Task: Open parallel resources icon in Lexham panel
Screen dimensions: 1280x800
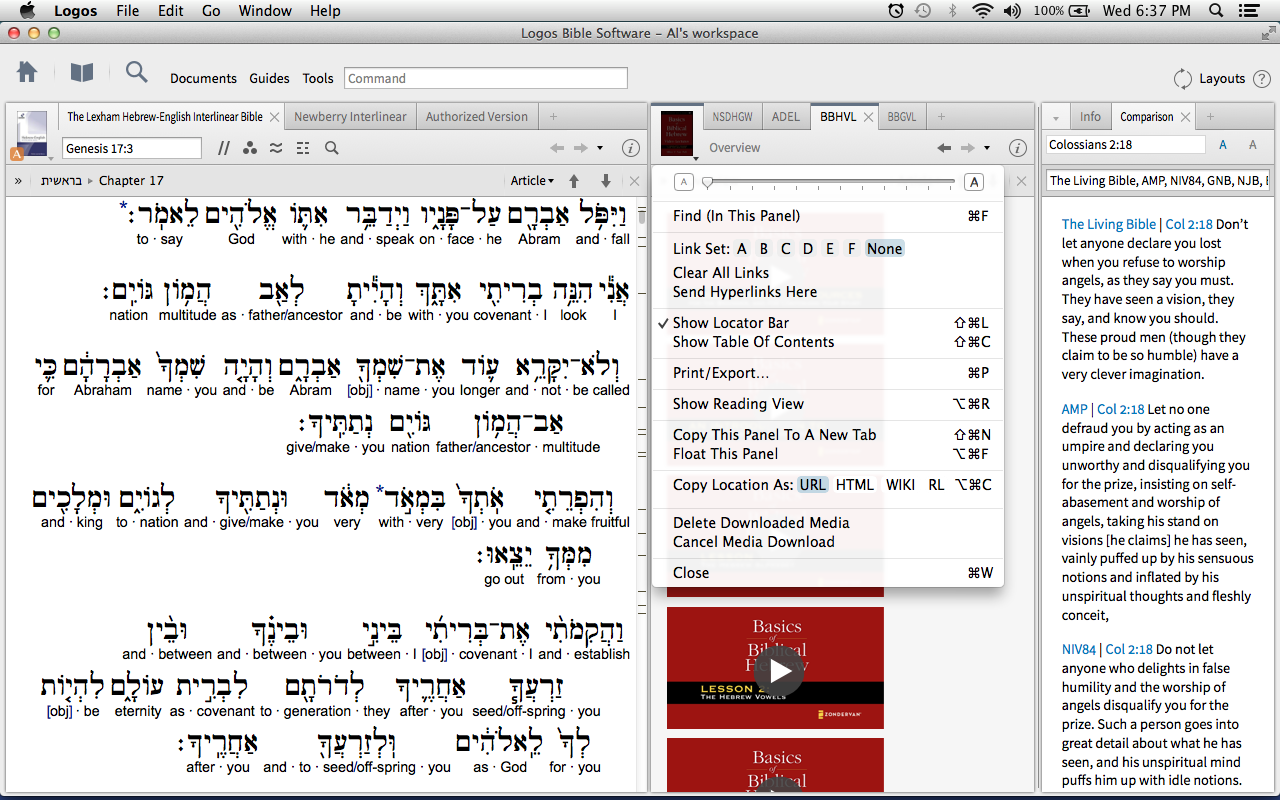Action: (x=224, y=148)
